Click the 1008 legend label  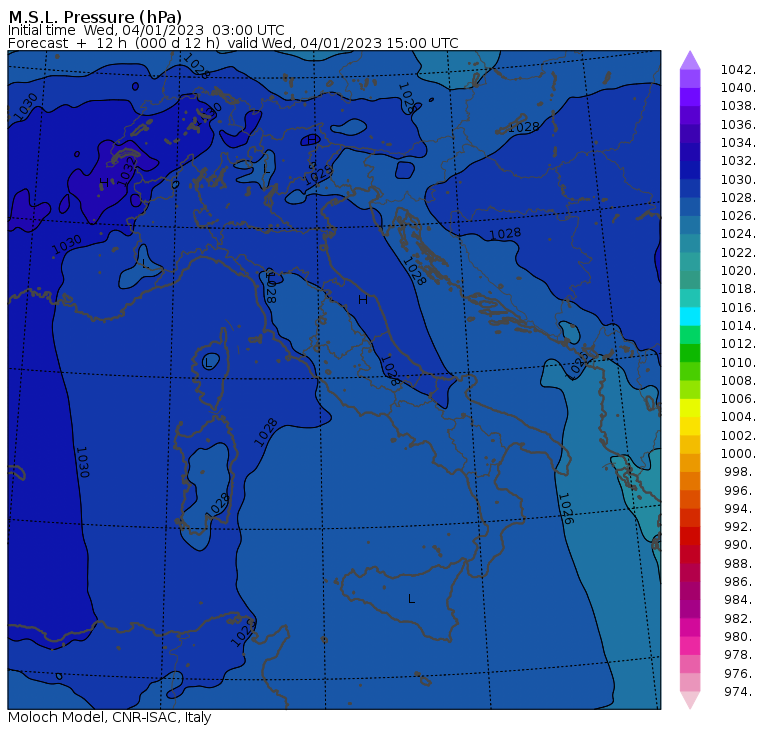(738, 381)
